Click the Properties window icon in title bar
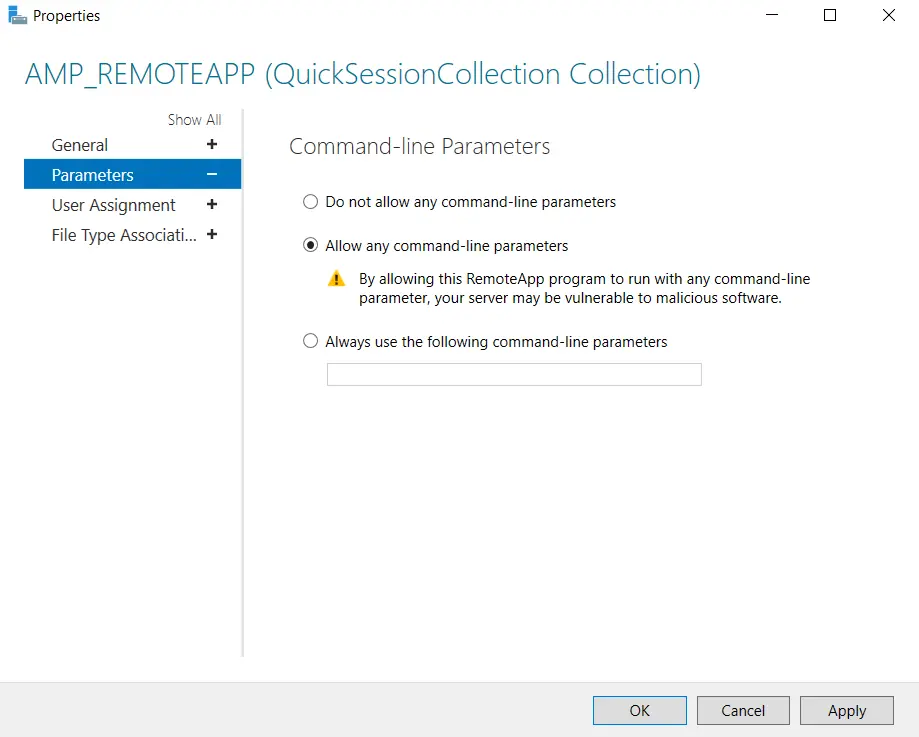Viewport: 919px width, 737px height. 15,15
